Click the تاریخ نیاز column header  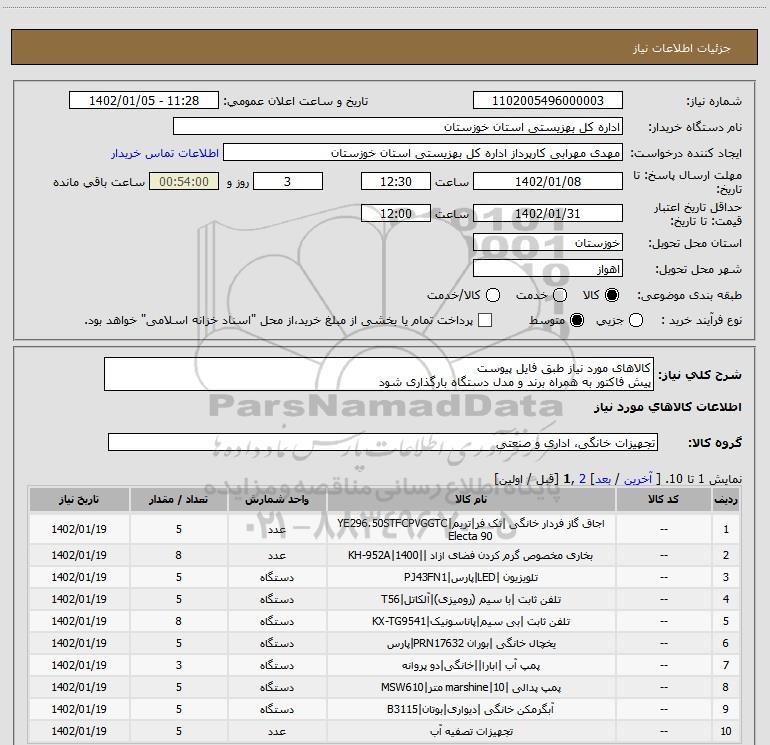click(79, 499)
